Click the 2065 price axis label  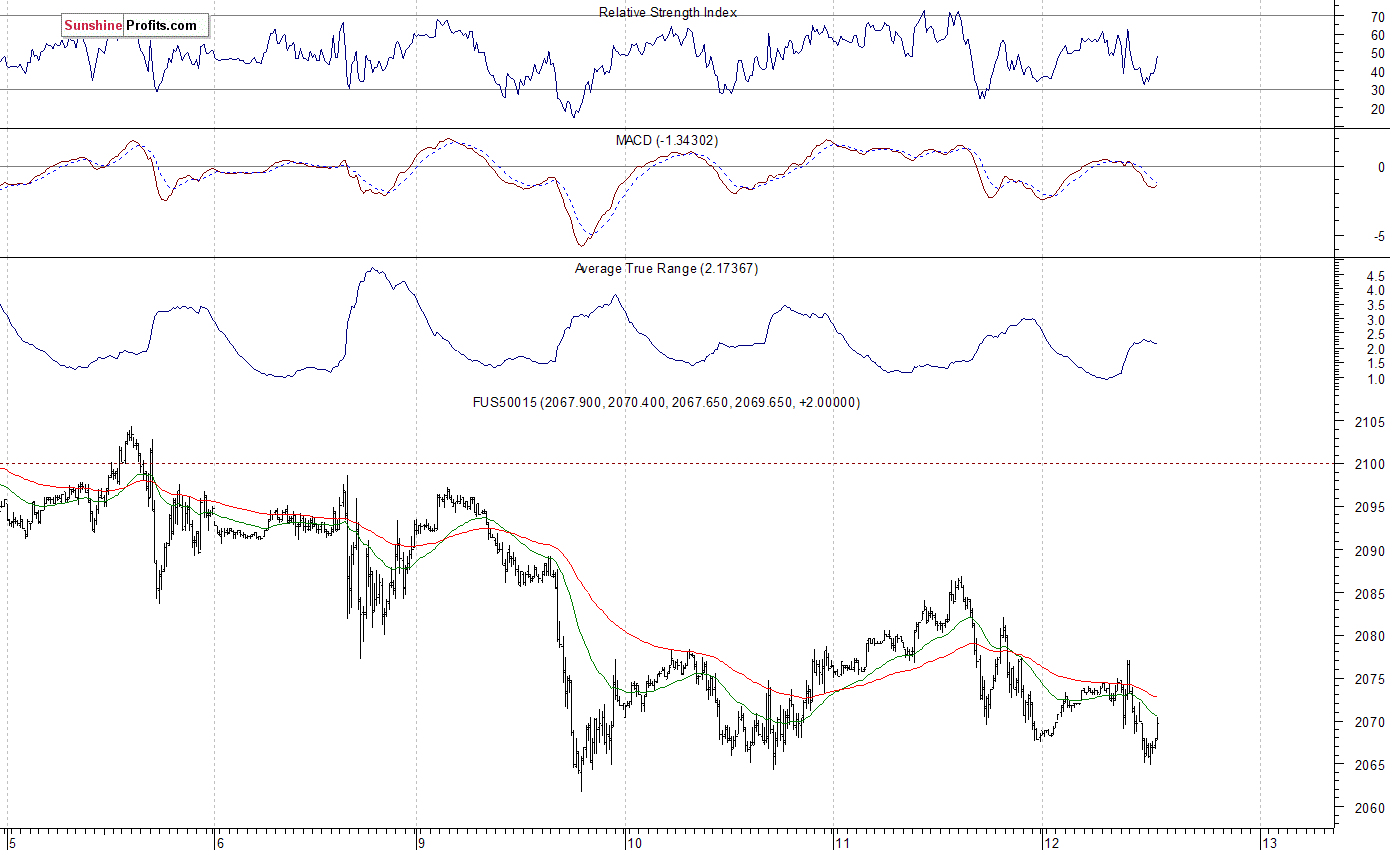click(1371, 765)
